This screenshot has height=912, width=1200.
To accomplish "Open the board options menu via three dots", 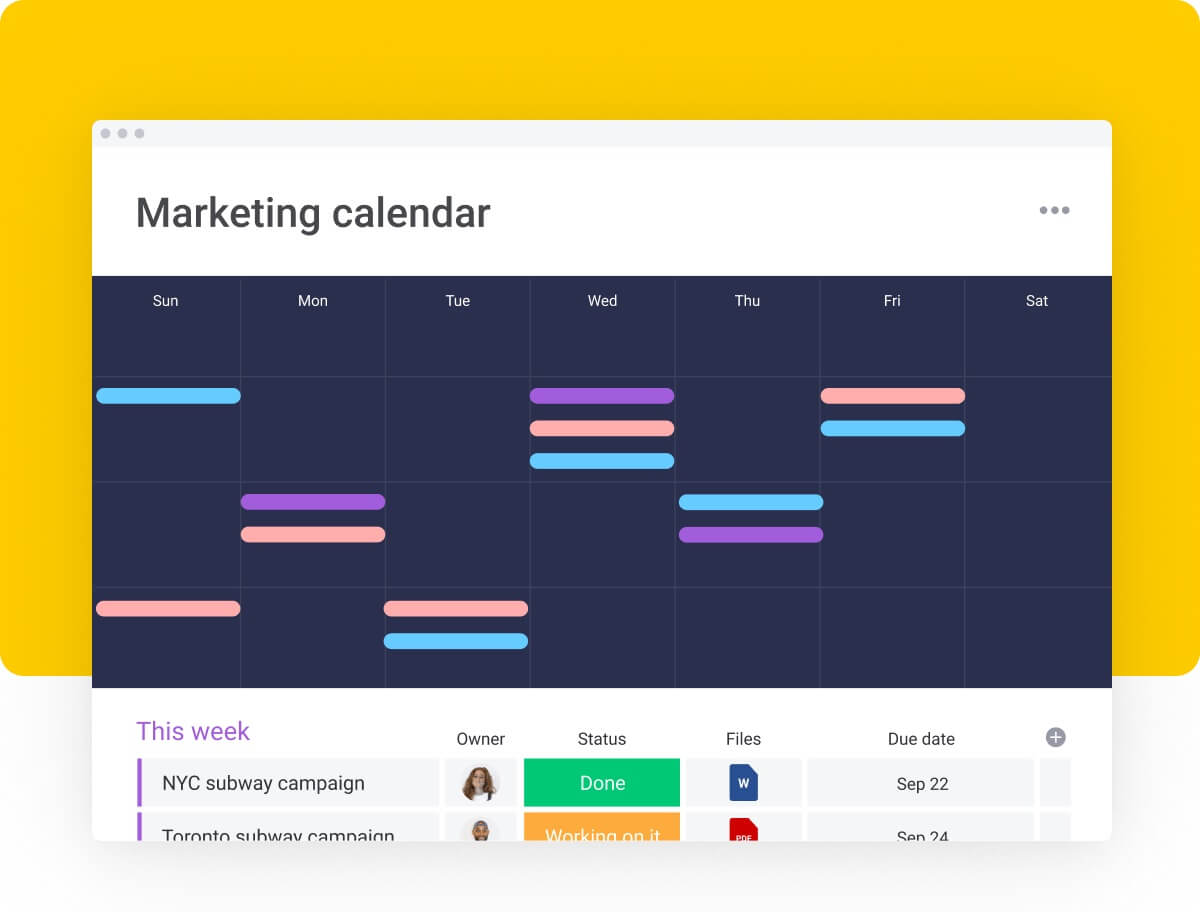I will (x=1054, y=210).
